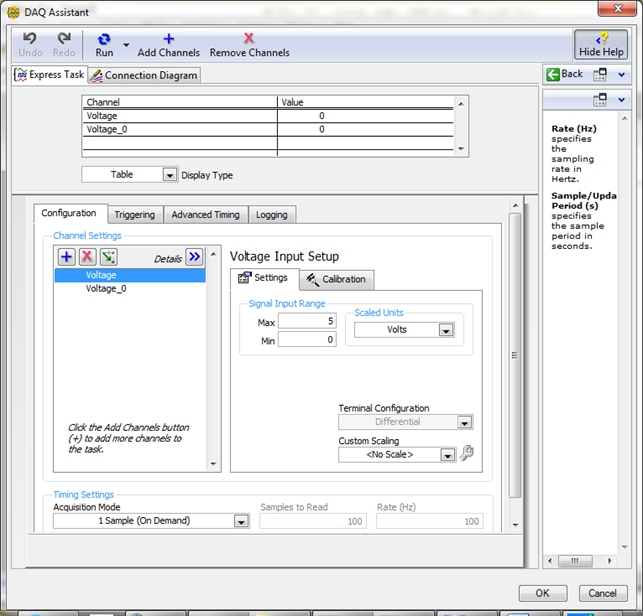
Task: Open the Configuration tab
Action: (x=69, y=213)
